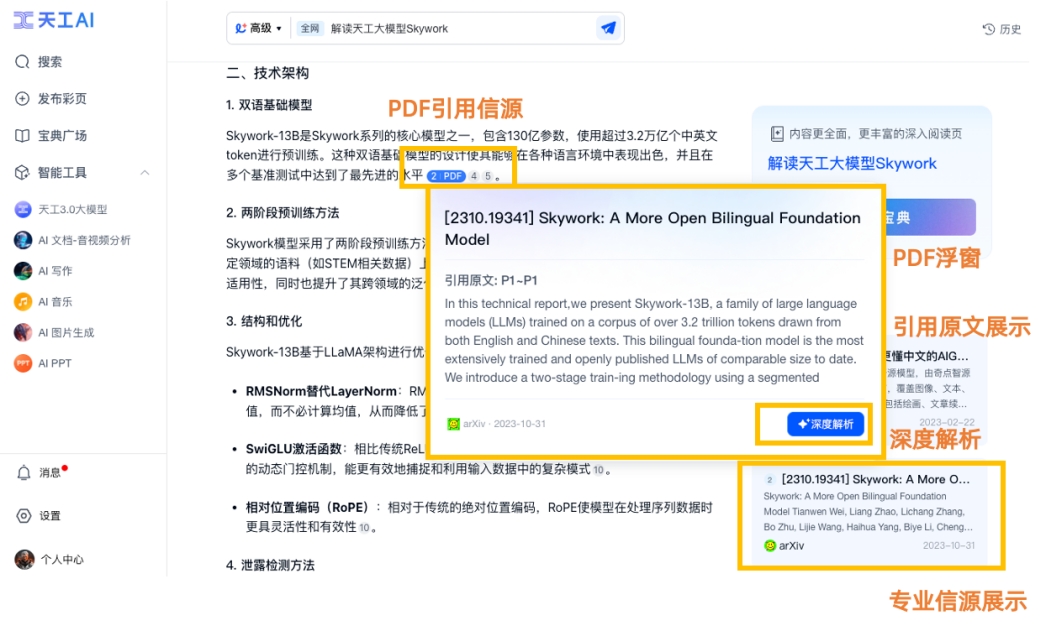Collapse the 智能工具 section chevron
1047x632 pixels.
(x=145, y=172)
